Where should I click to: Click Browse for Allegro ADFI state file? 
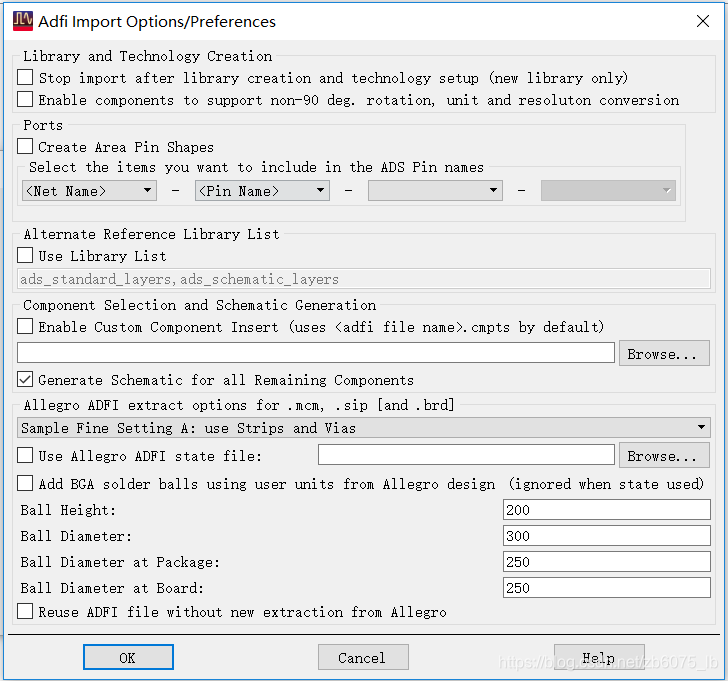click(664, 456)
